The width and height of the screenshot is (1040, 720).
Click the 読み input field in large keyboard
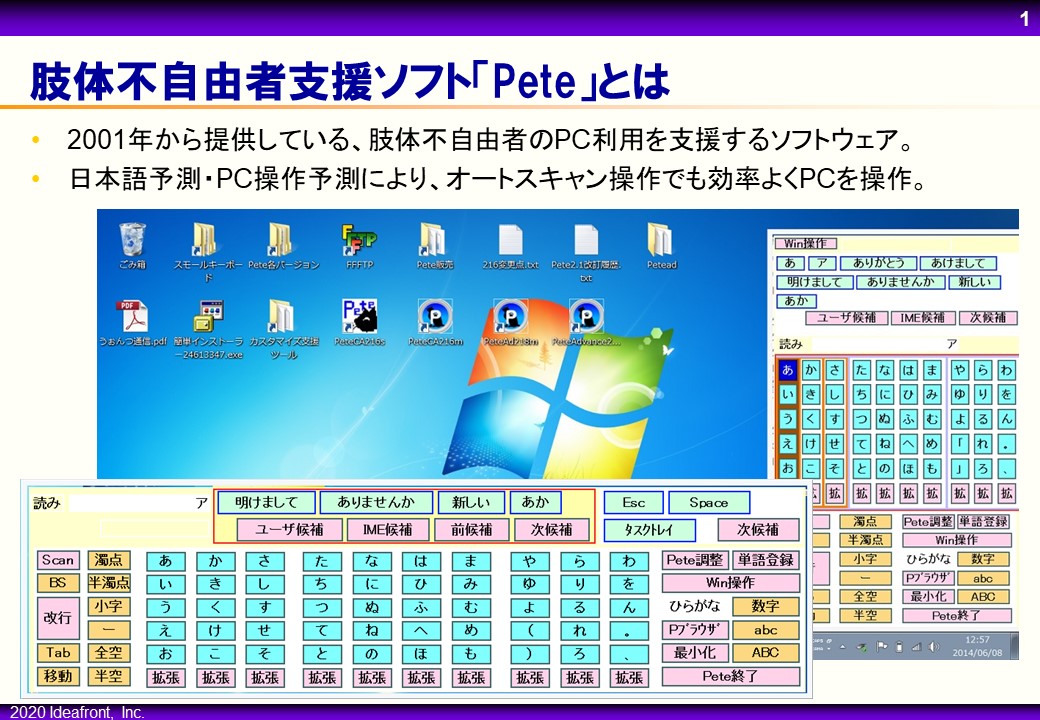(x=139, y=503)
